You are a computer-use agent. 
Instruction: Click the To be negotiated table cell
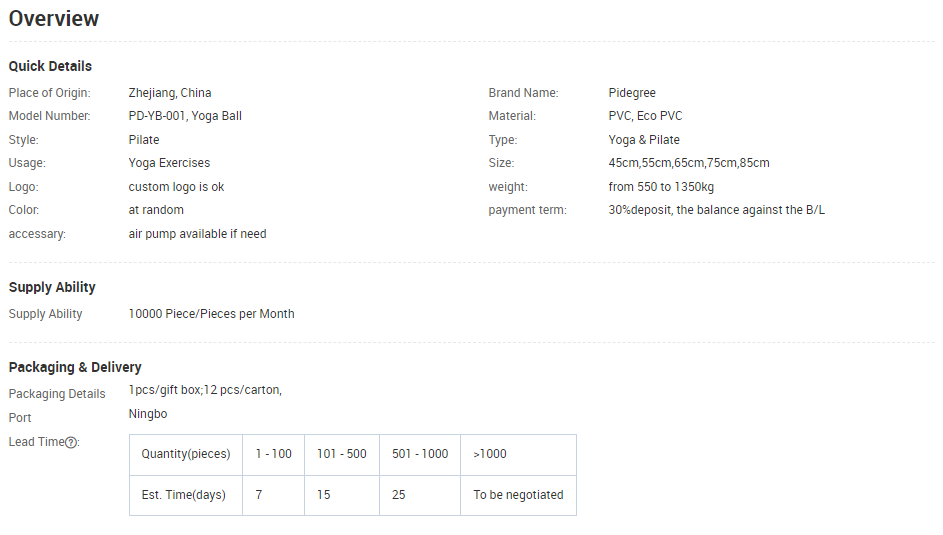pos(518,495)
